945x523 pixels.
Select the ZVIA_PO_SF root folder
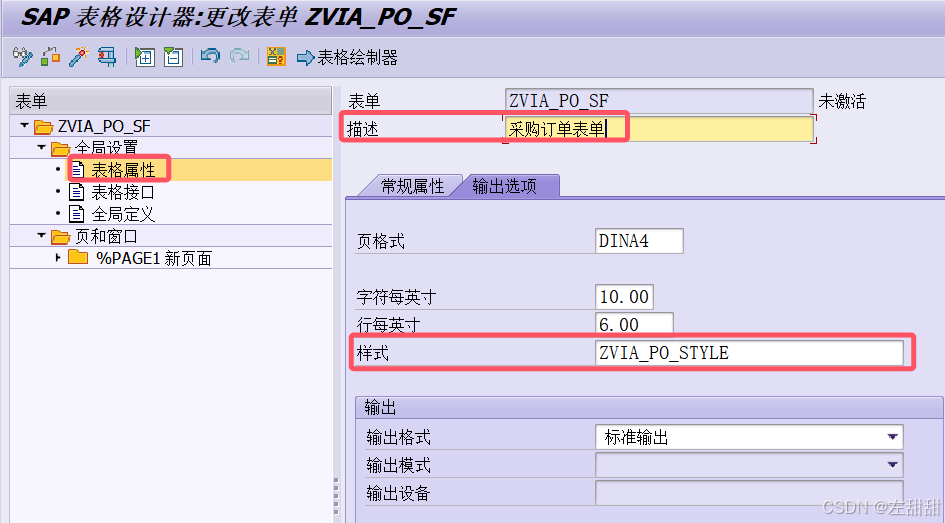click(x=104, y=126)
